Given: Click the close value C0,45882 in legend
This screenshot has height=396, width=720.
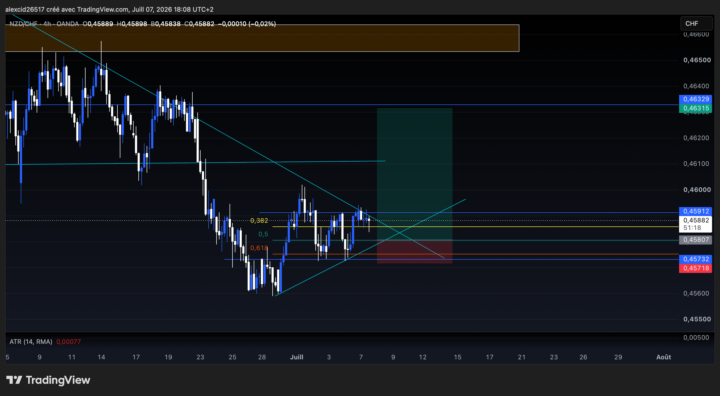Looking at the screenshot, I should point(200,24).
